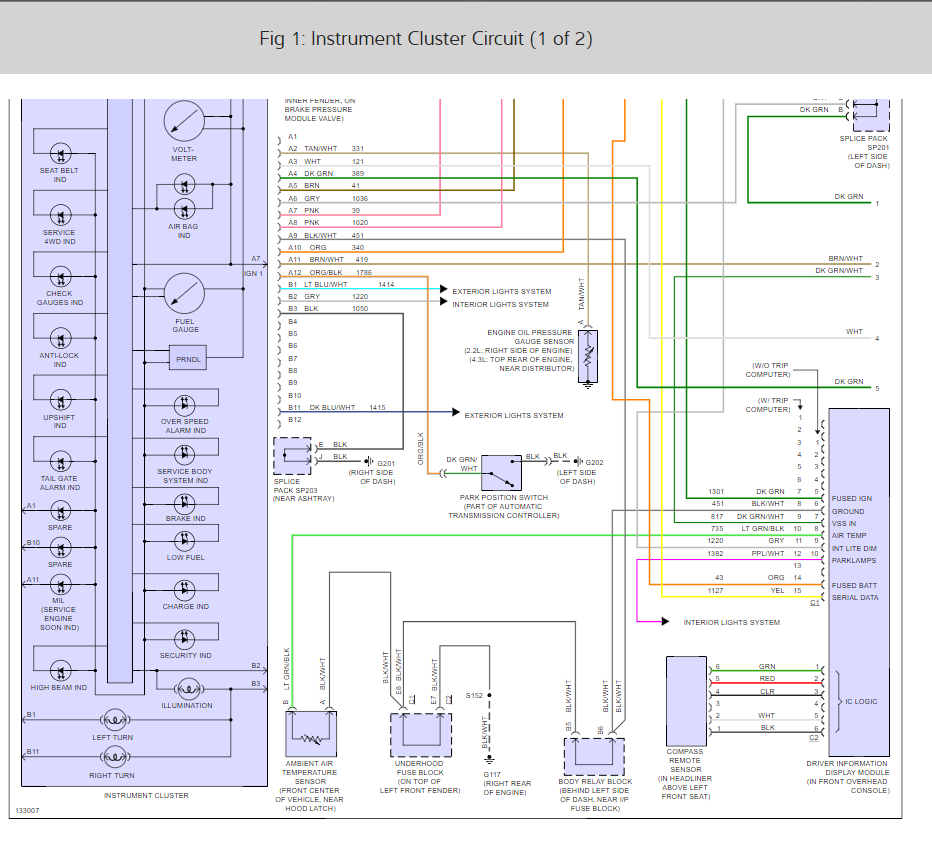Select the Seat Belt indicator LED symbol

pyautogui.click(x=60, y=154)
